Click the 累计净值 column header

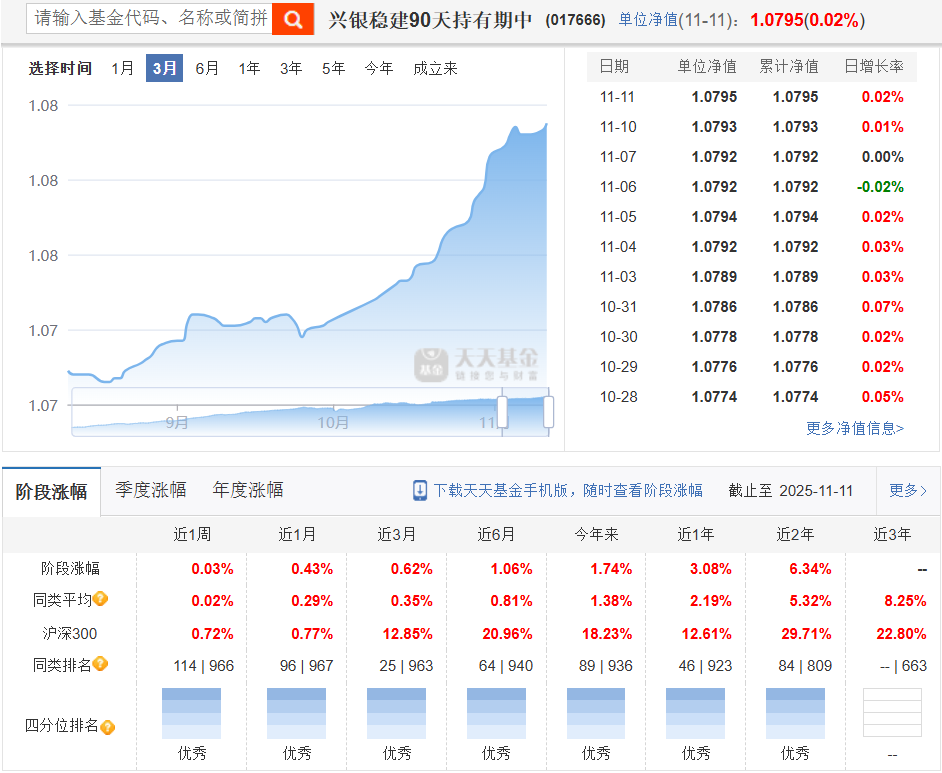pos(789,66)
